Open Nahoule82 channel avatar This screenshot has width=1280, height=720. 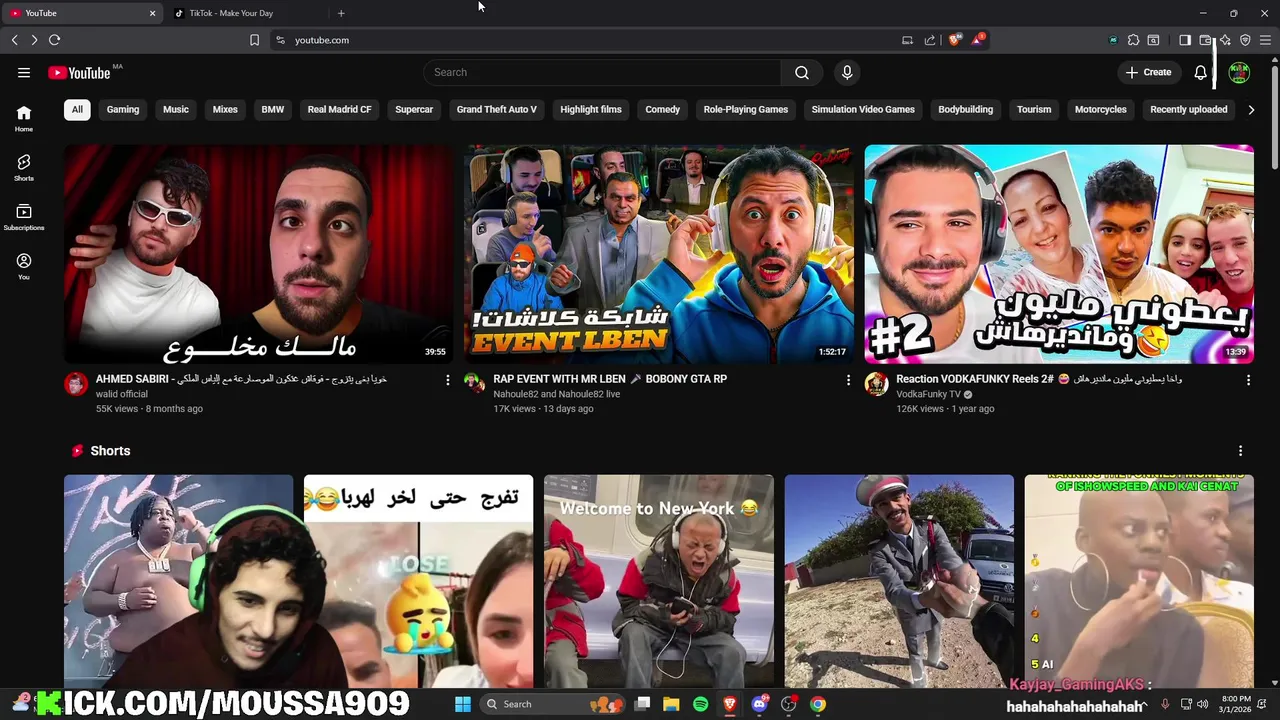point(475,384)
